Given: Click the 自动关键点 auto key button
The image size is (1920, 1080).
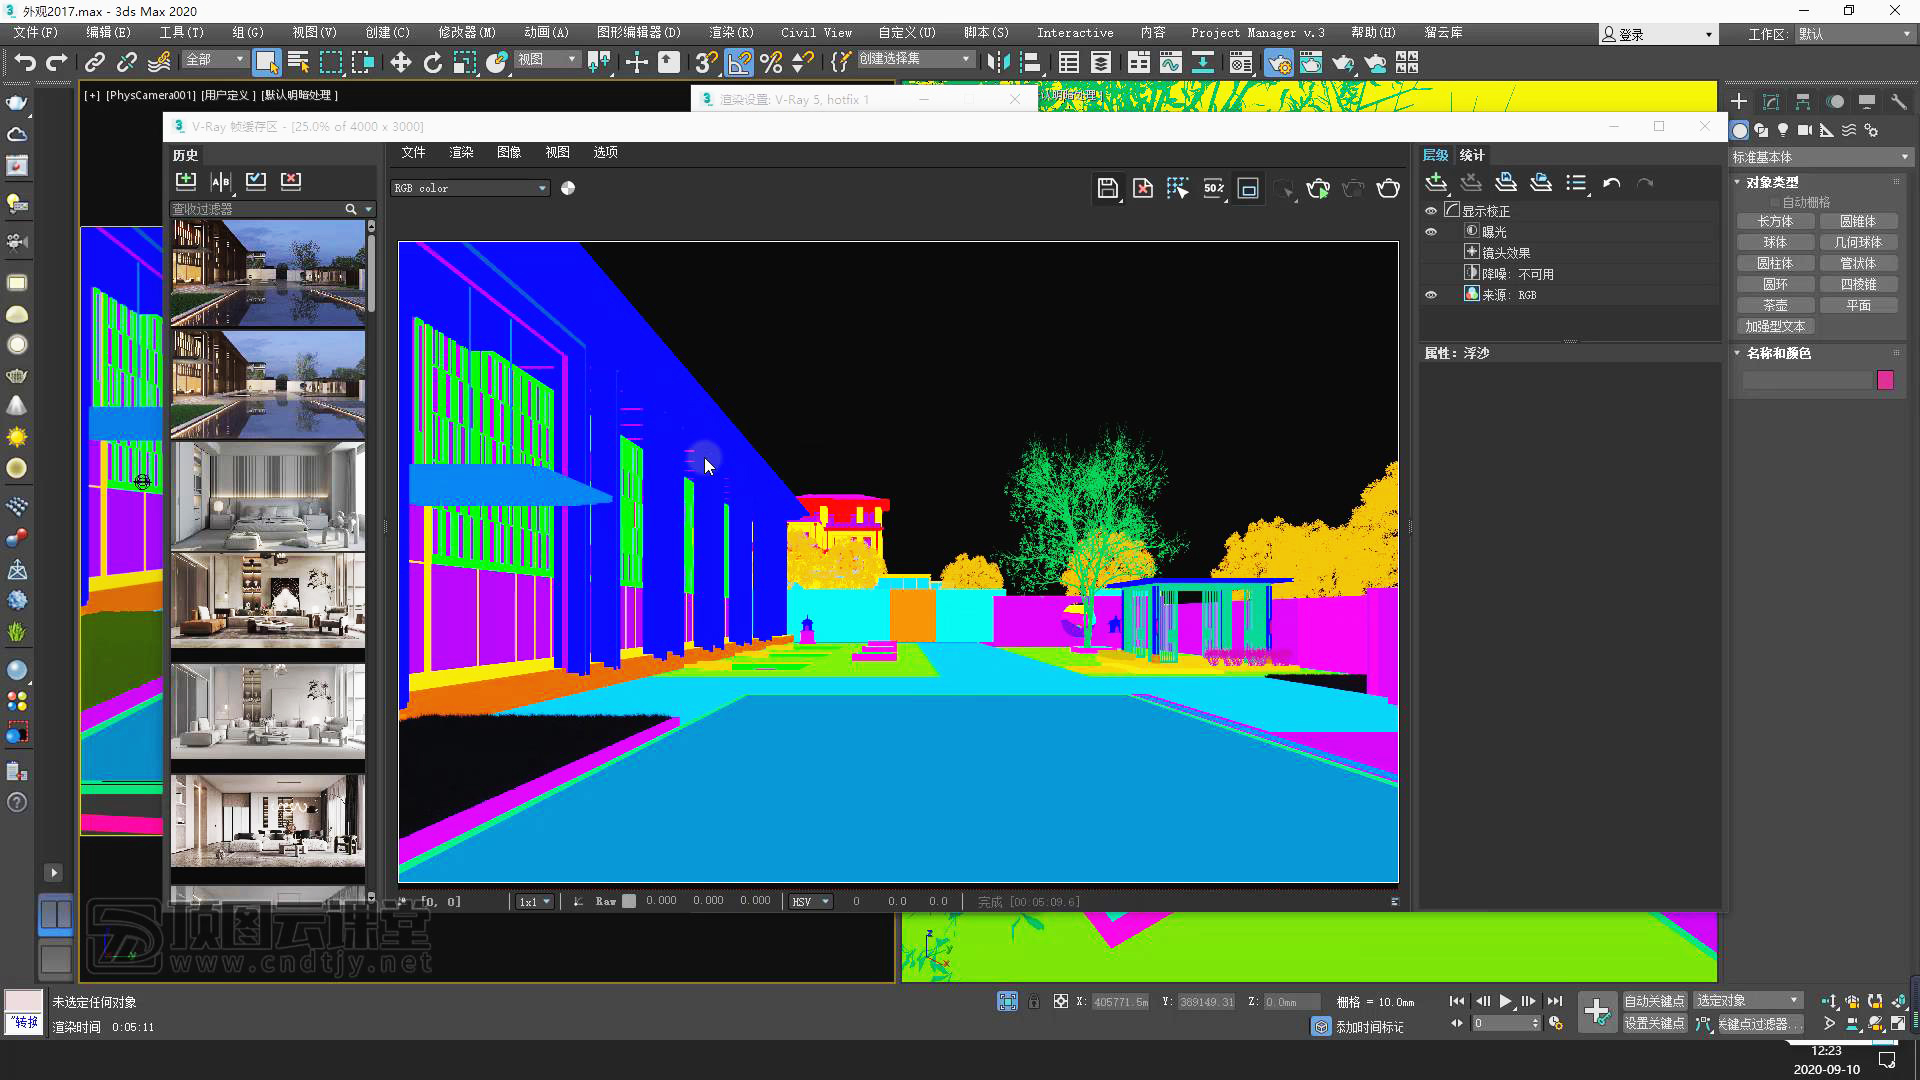Looking at the screenshot, I should coord(1653,1001).
